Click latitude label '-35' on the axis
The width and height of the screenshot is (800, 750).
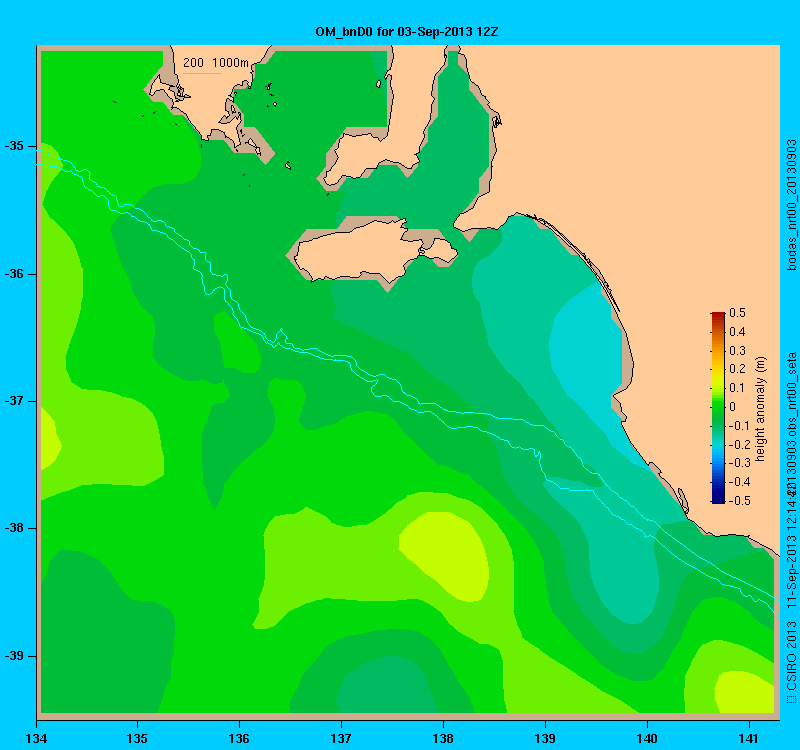(x=14, y=146)
